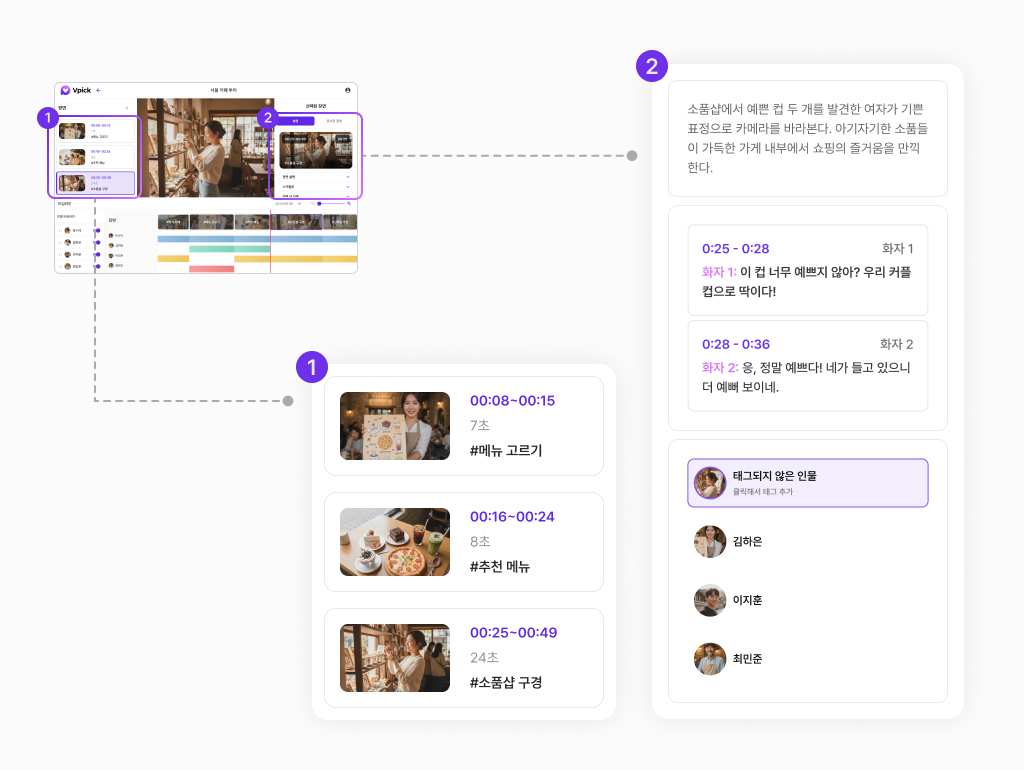
Task: Click 이지훈's avatar in person list
Action: (710, 600)
